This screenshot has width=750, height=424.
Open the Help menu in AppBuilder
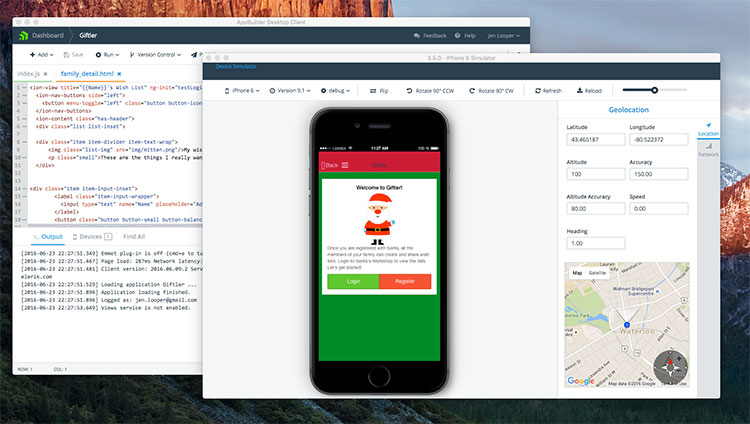(x=465, y=36)
